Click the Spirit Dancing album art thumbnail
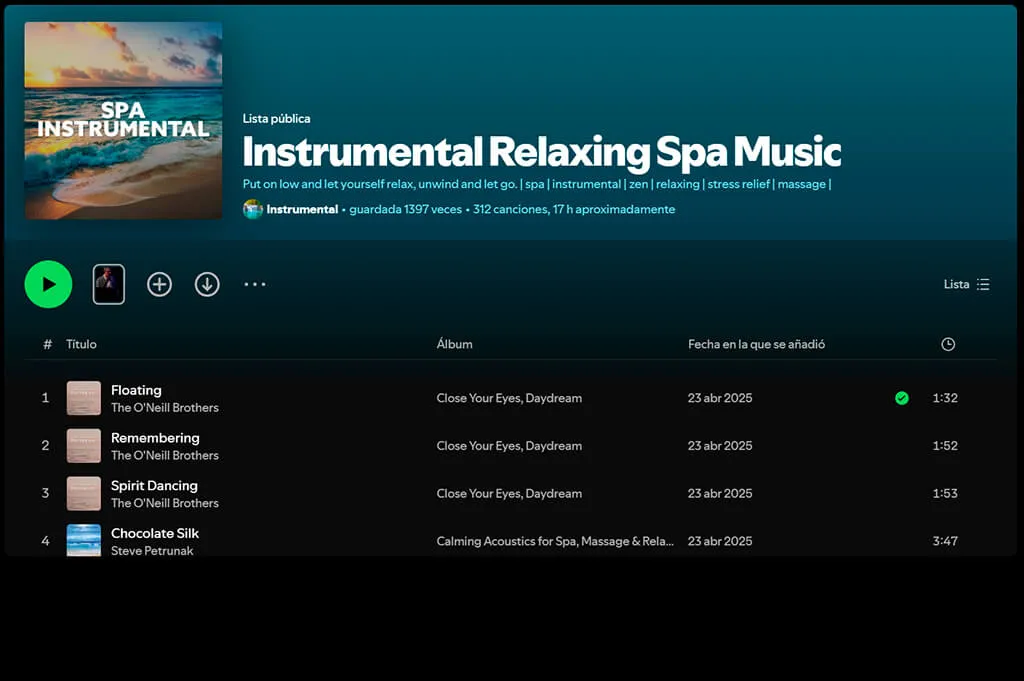 point(84,494)
